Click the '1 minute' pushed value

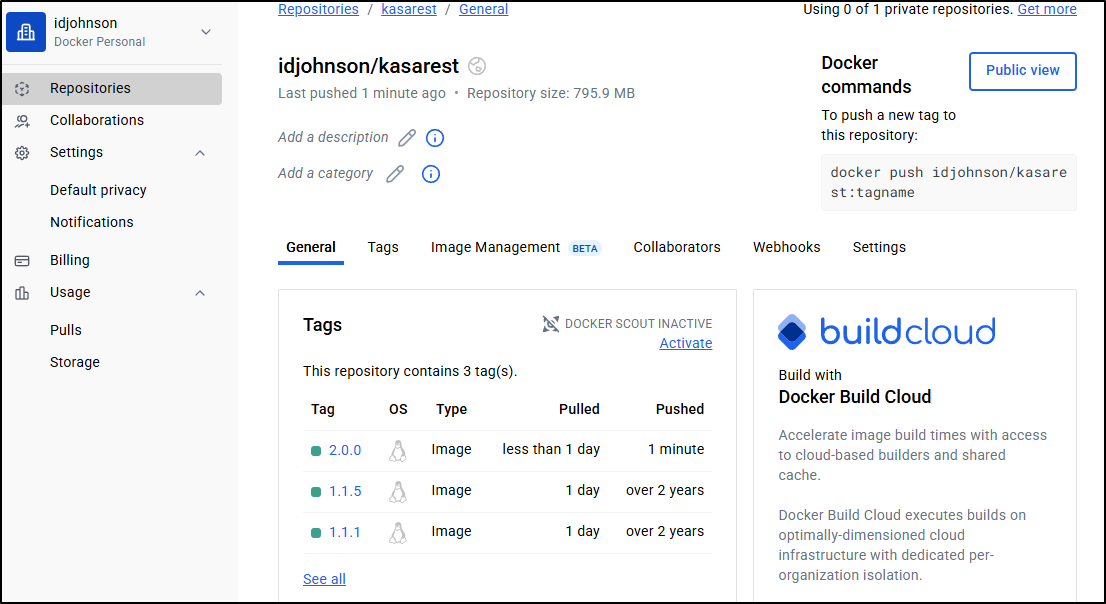(676, 449)
